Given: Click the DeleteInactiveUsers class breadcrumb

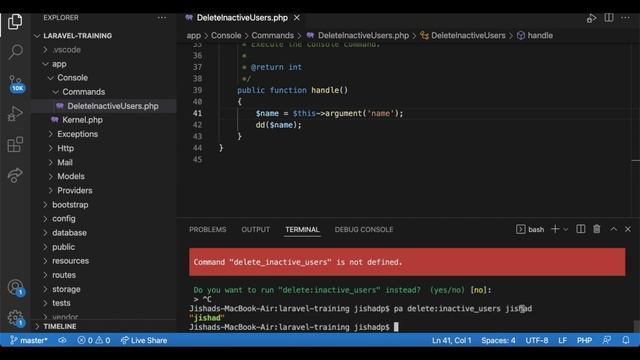Looking at the screenshot, I should tap(468, 36).
